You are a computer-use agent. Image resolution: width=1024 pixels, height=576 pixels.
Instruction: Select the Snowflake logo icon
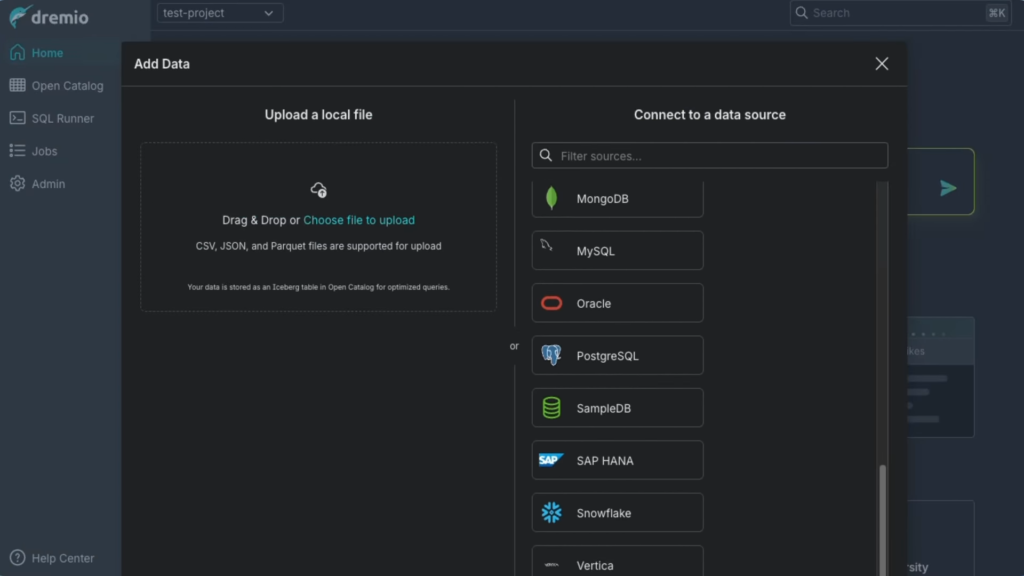pos(552,513)
